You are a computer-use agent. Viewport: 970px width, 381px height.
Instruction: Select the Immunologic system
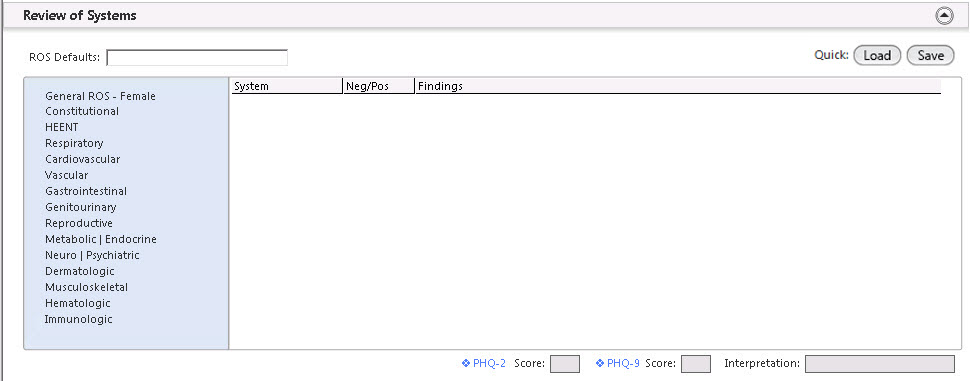coord(79,320)
